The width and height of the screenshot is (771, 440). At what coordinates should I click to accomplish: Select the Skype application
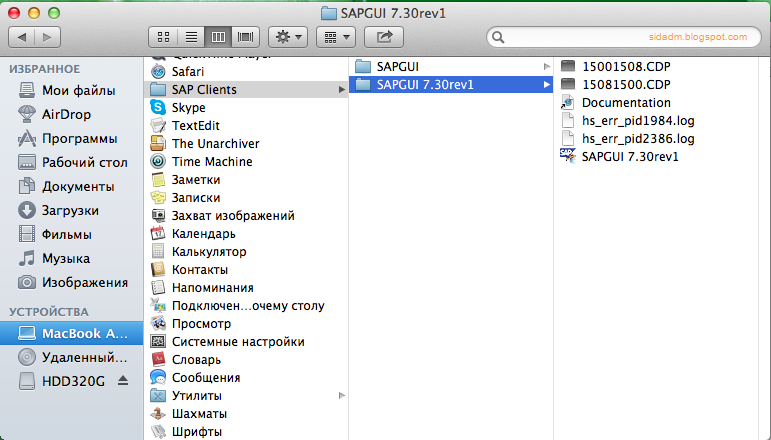point(246,108)
